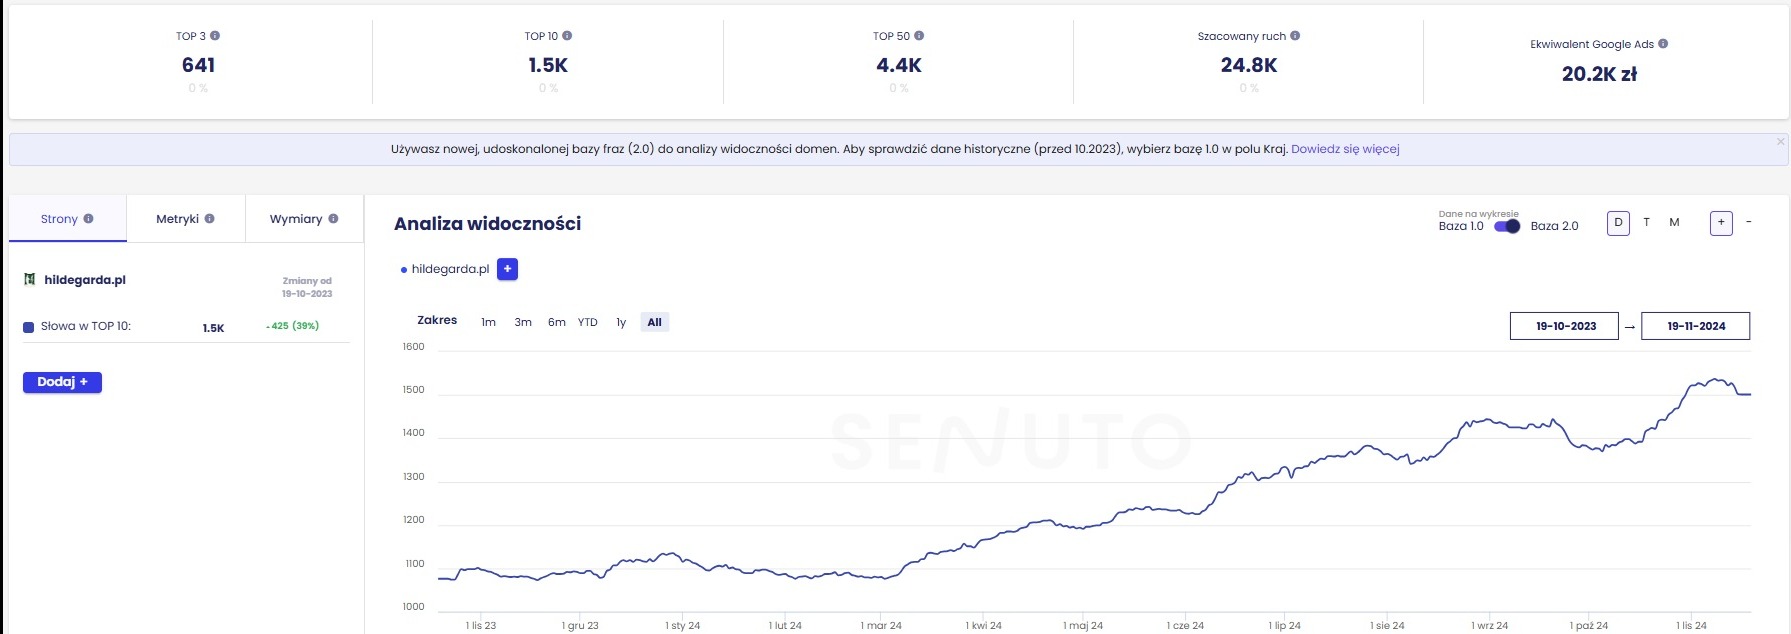Click the blue Słowa w TOP 10 swatch
The width and height of the screenshot is (1791, 634).
point(29,327)
